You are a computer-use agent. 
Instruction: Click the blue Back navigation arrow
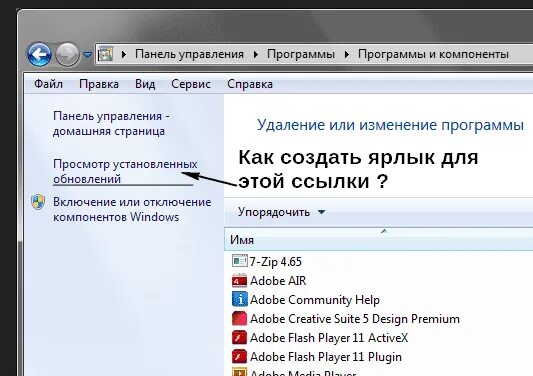39,54
